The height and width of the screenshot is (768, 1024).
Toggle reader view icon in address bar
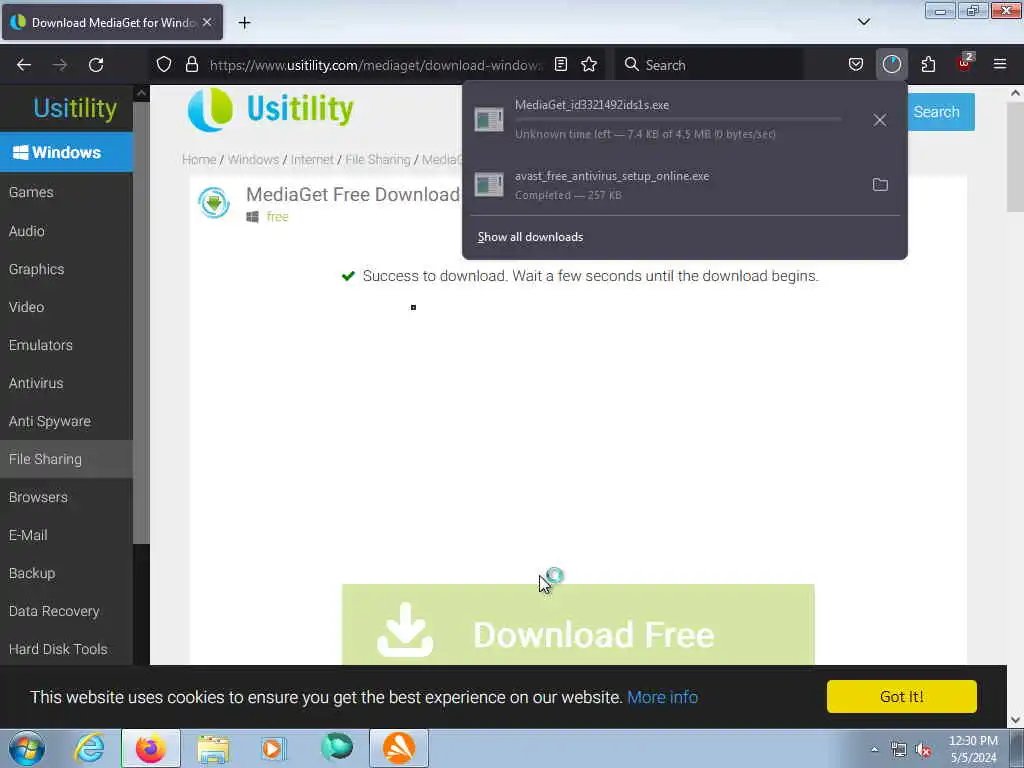coord(560,64)
